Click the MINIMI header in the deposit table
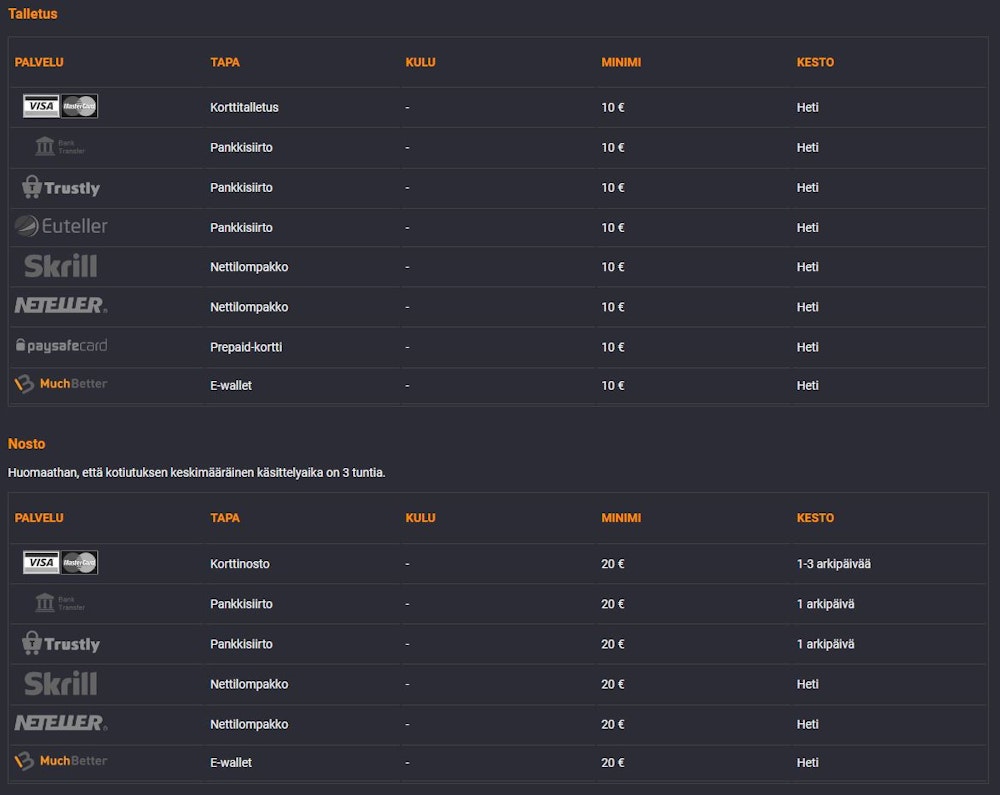Image resolution: width=1000 pixels, height=795 pixels. click(621, 62)
